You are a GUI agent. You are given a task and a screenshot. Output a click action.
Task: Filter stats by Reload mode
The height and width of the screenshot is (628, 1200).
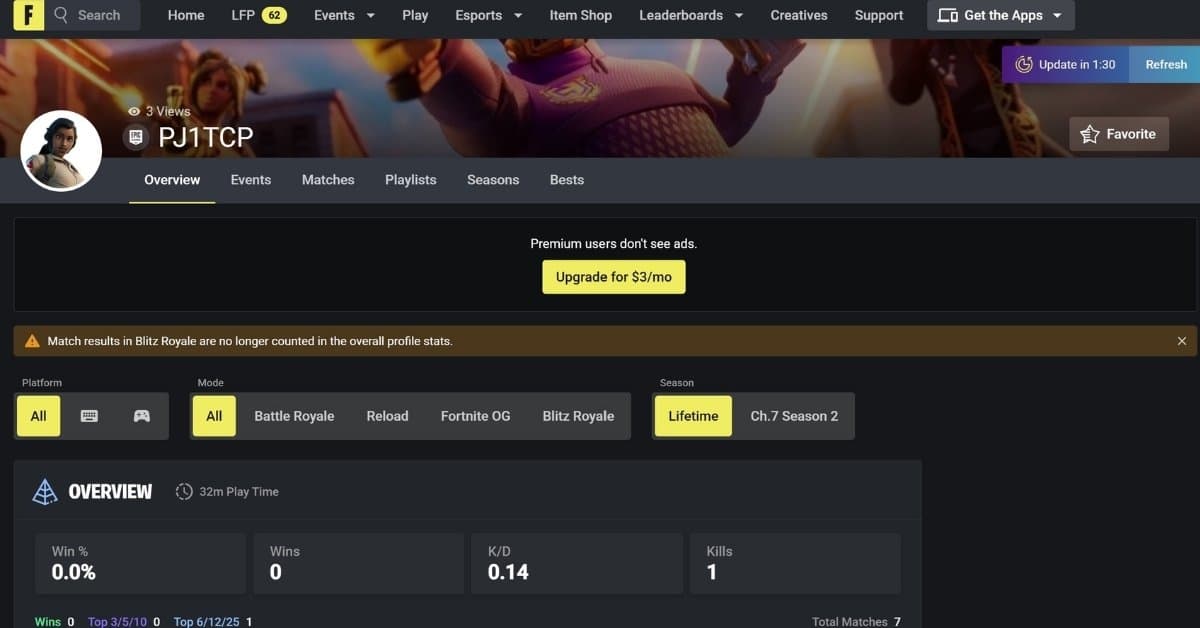point(387,416)
